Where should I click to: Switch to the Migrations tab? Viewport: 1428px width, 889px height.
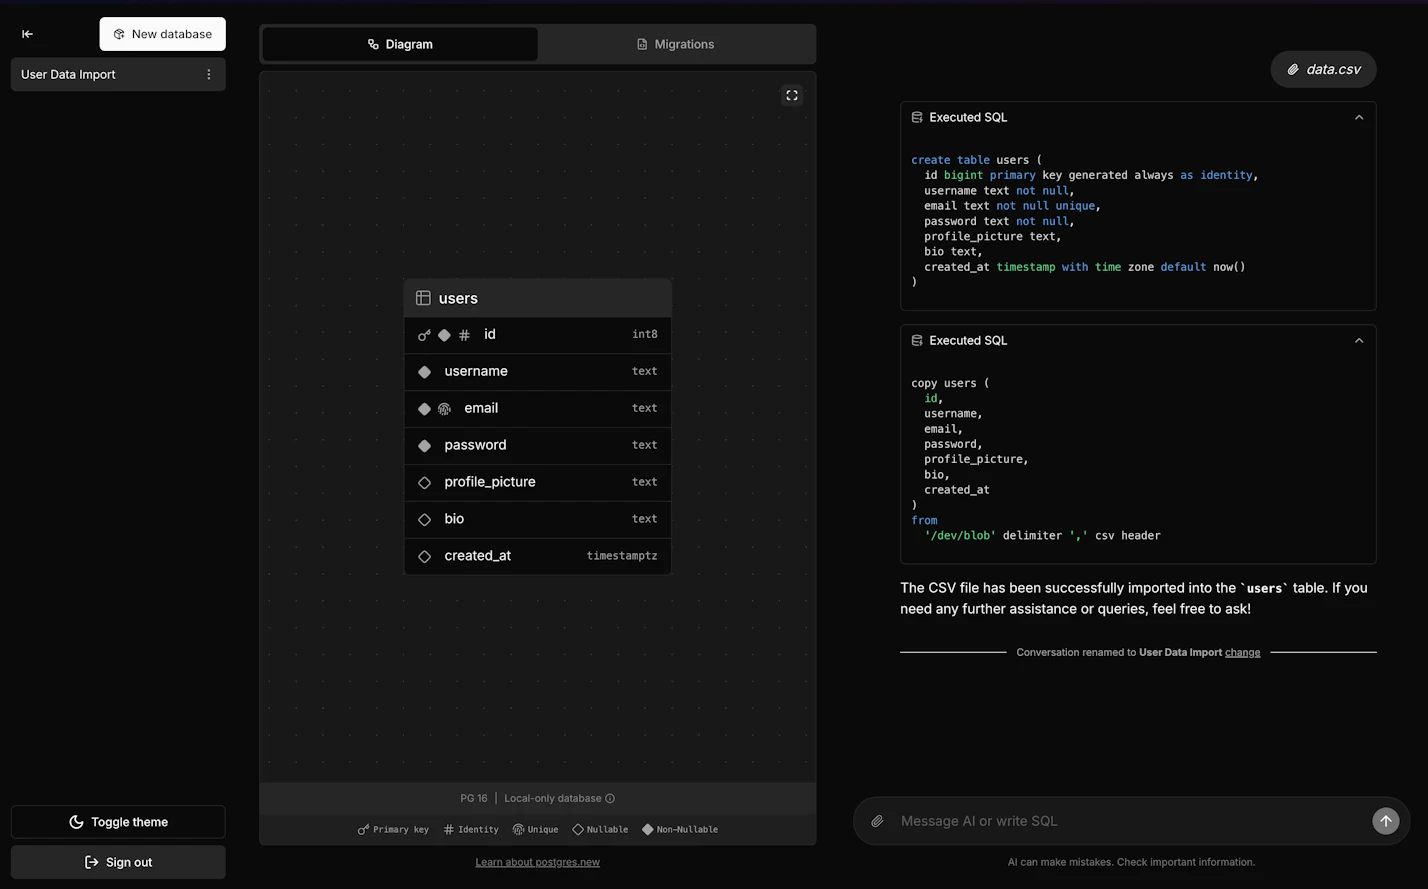[x=676, y=44]
